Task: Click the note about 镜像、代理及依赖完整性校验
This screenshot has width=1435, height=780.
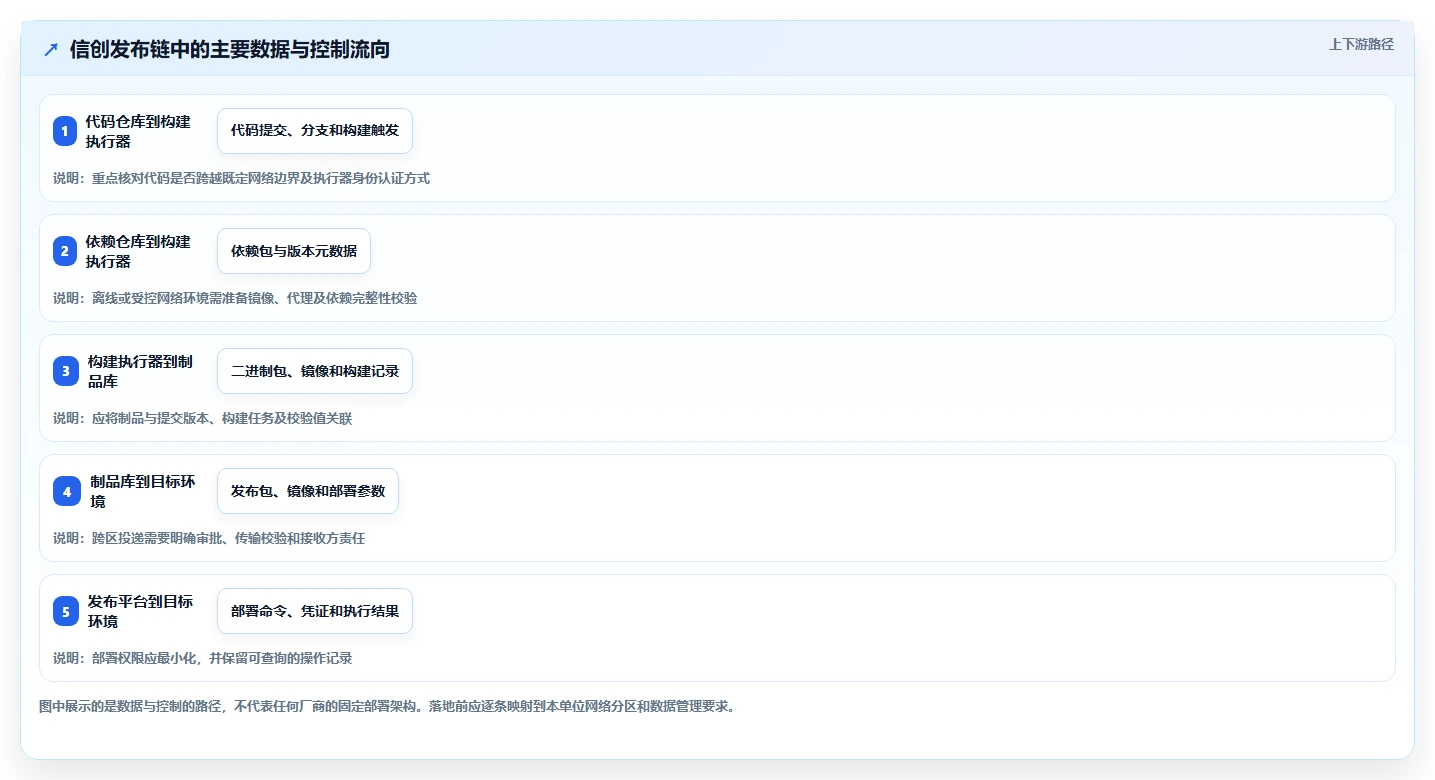Action: 235,298
